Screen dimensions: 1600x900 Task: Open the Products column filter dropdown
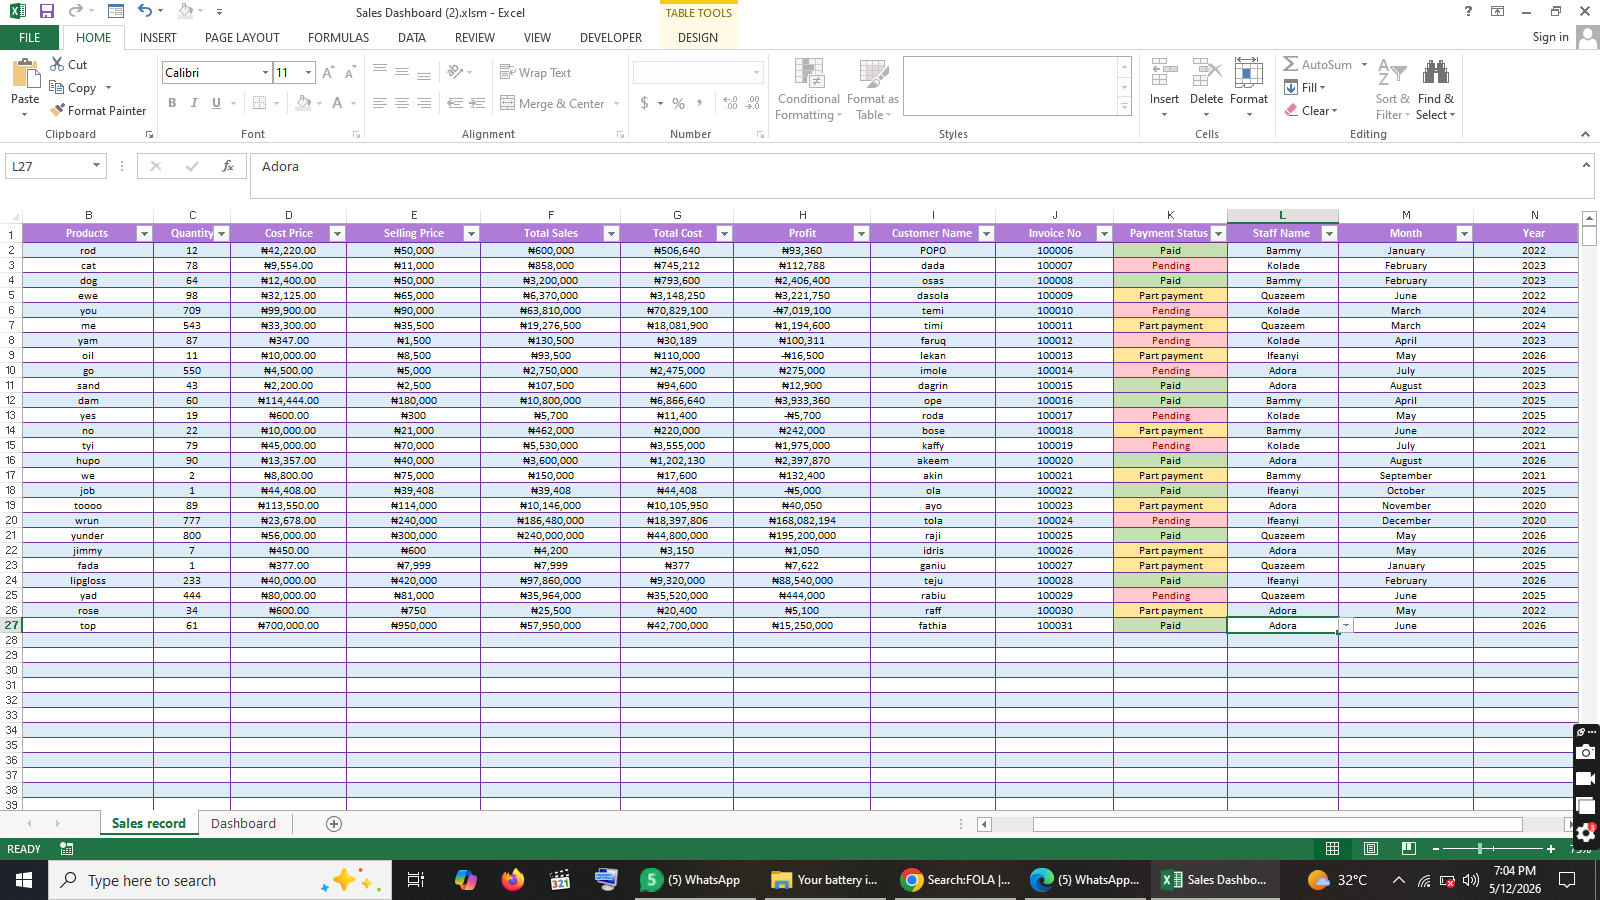point(143,233)
